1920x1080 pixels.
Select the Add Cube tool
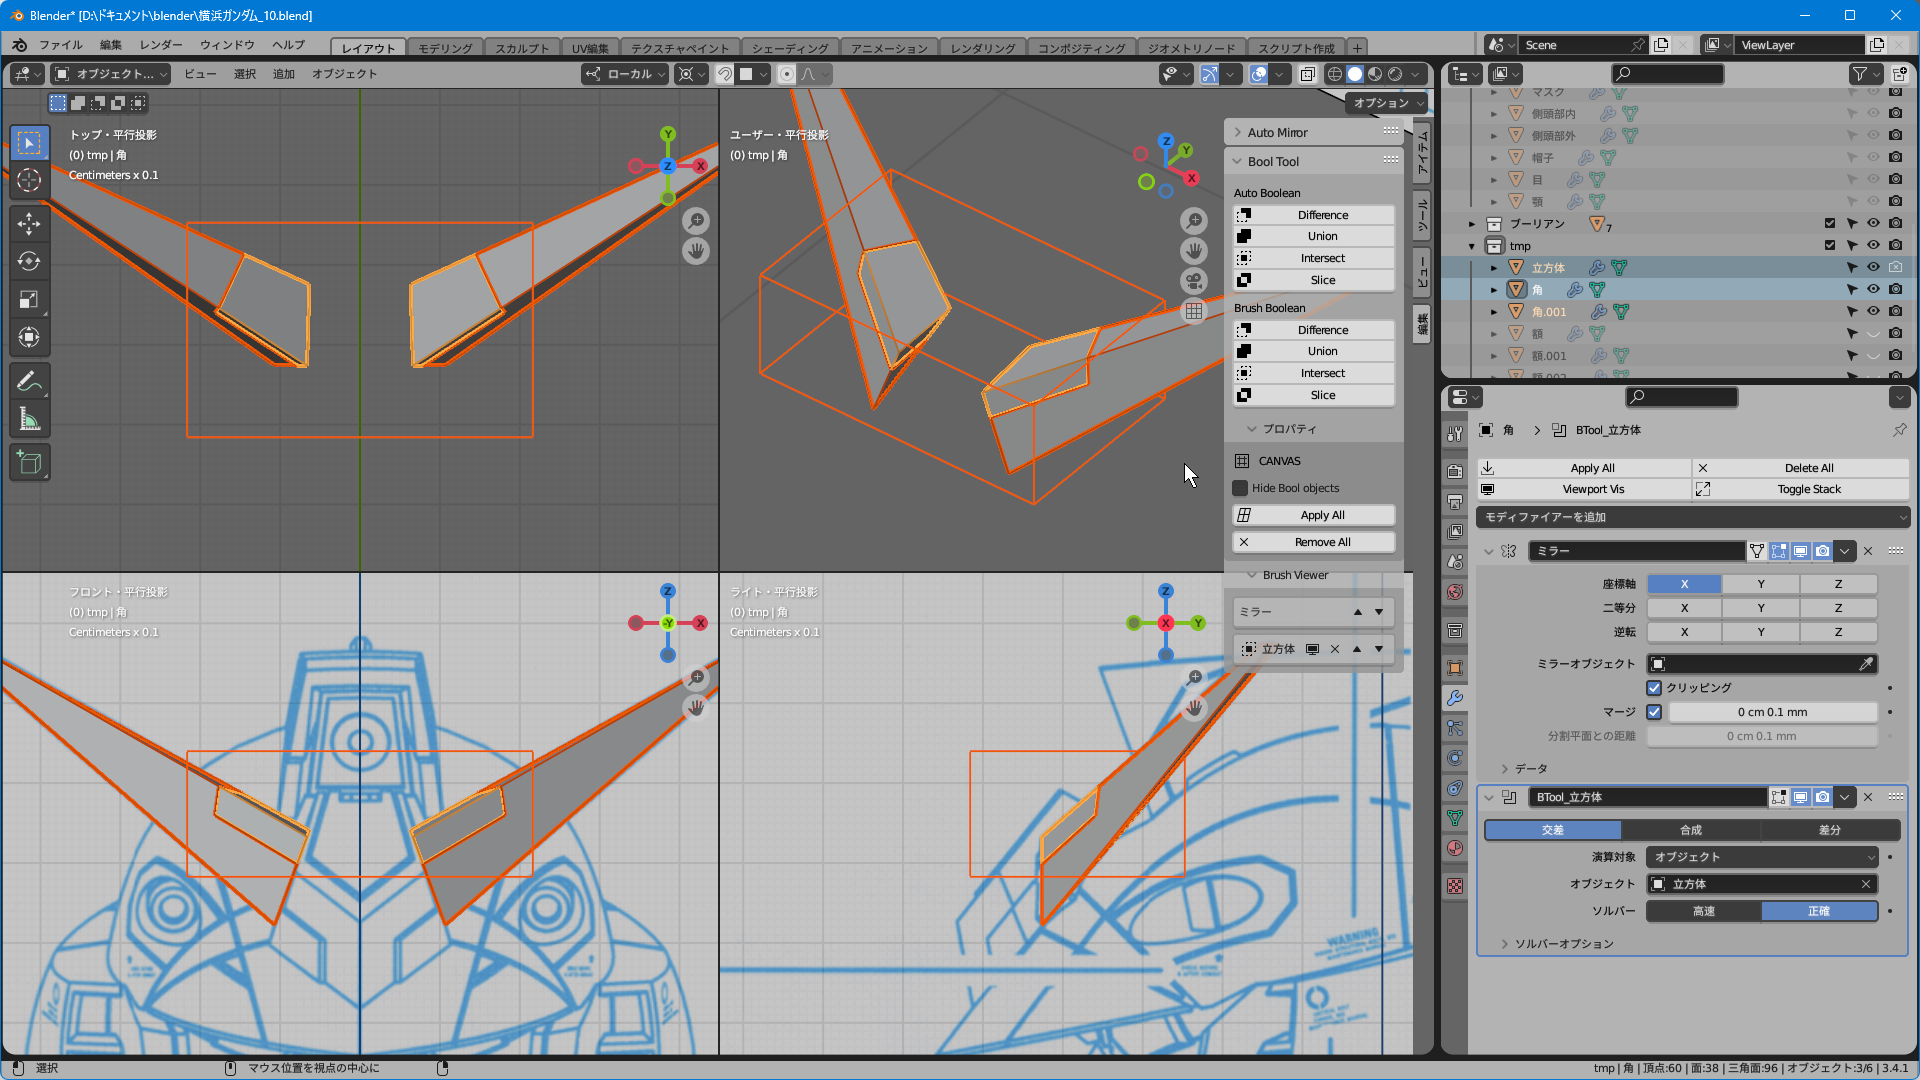[29, 462]
